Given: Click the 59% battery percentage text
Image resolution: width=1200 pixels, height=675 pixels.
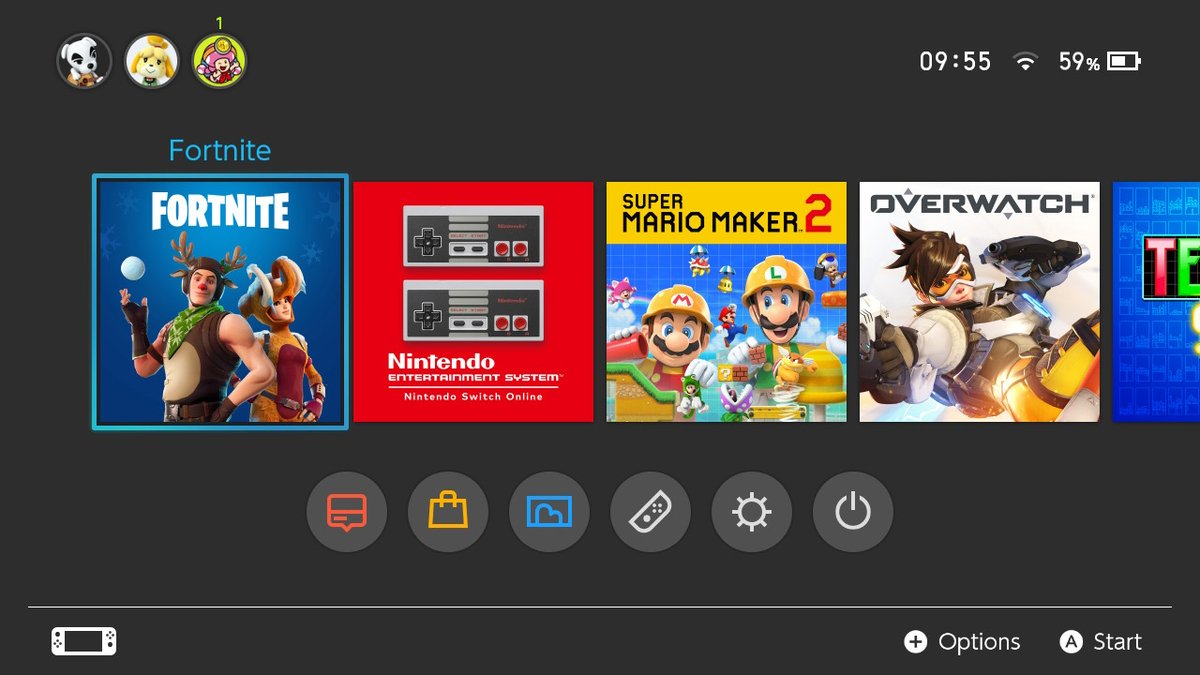Looking at the screenshot, I should coord(1079,62).
